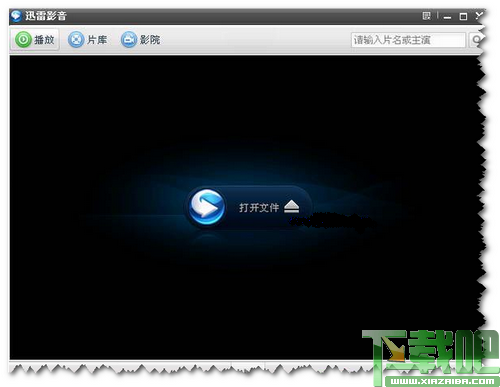Viewport: 500px width, 387px height.
Task: Open the main menu icon beside minimize
Action: (426, 16)
